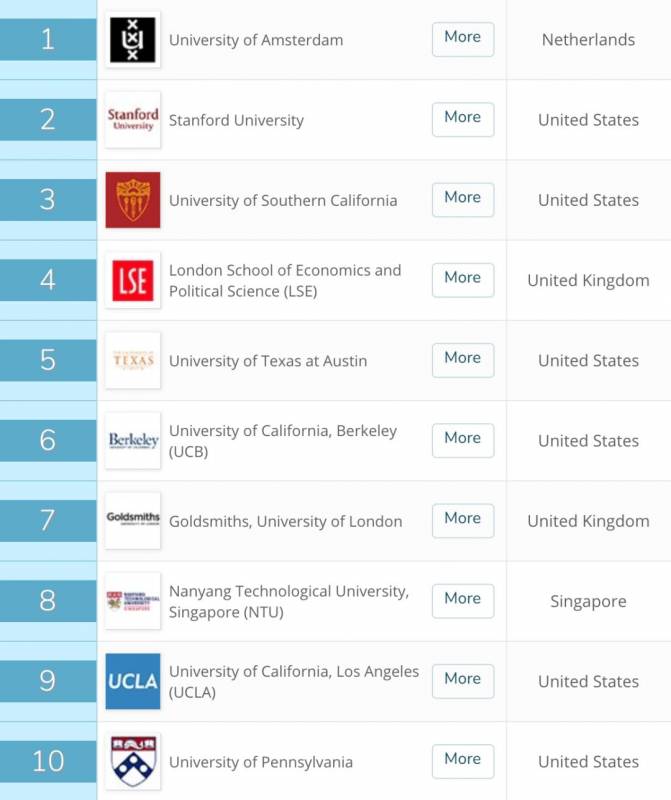Click the blue UCLA logo
This screenshot has height=800, width=671.
[132, 681]
